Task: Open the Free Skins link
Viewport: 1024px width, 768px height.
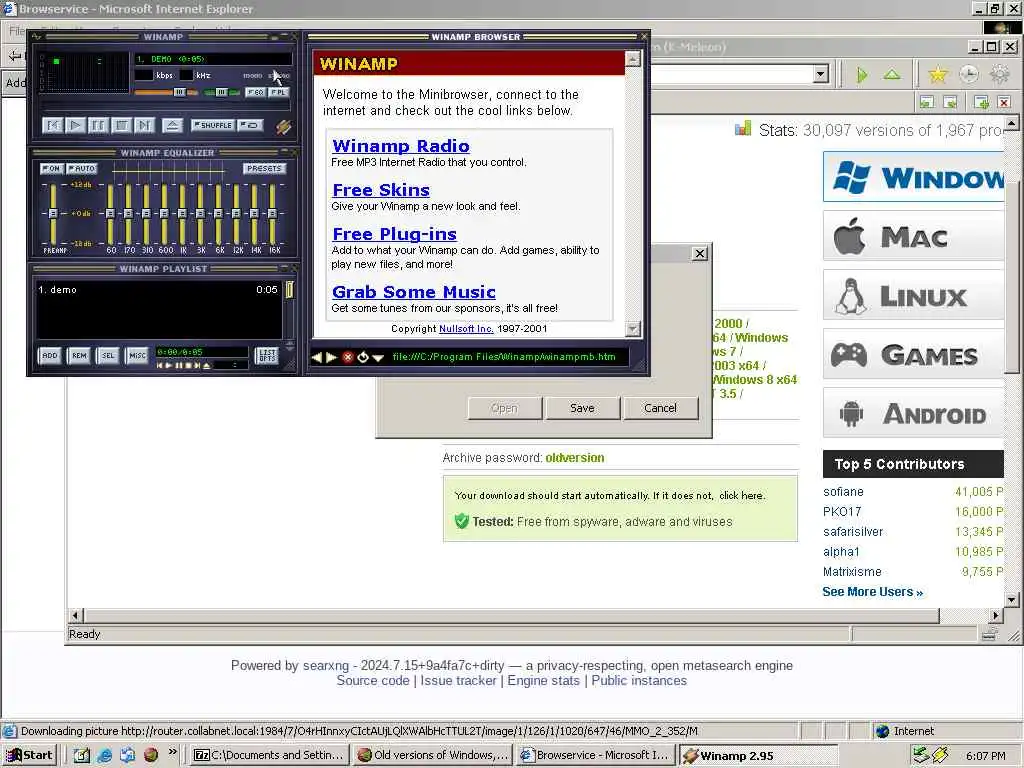Action: [x=381, y=190]
